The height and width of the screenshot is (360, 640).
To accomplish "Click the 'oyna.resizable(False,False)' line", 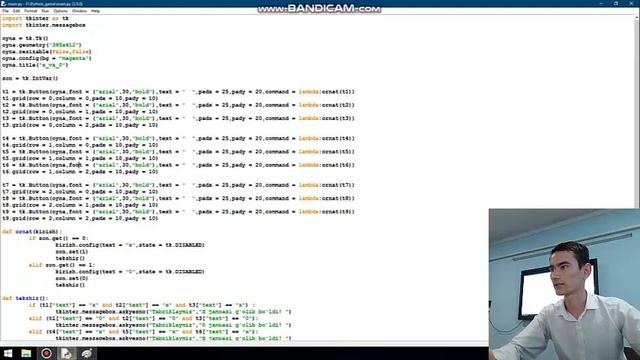I will (47, 52).
